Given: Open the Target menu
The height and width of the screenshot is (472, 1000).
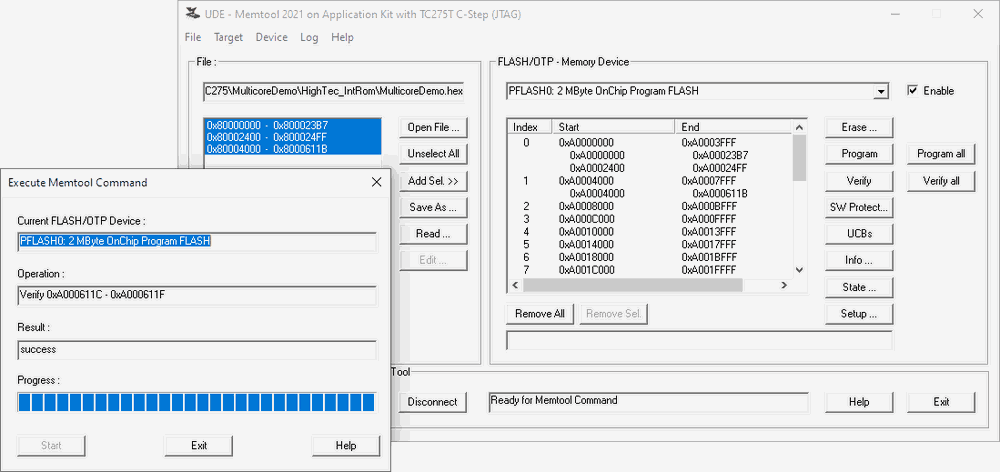Looking at the screenshot, I should [228, 37].
